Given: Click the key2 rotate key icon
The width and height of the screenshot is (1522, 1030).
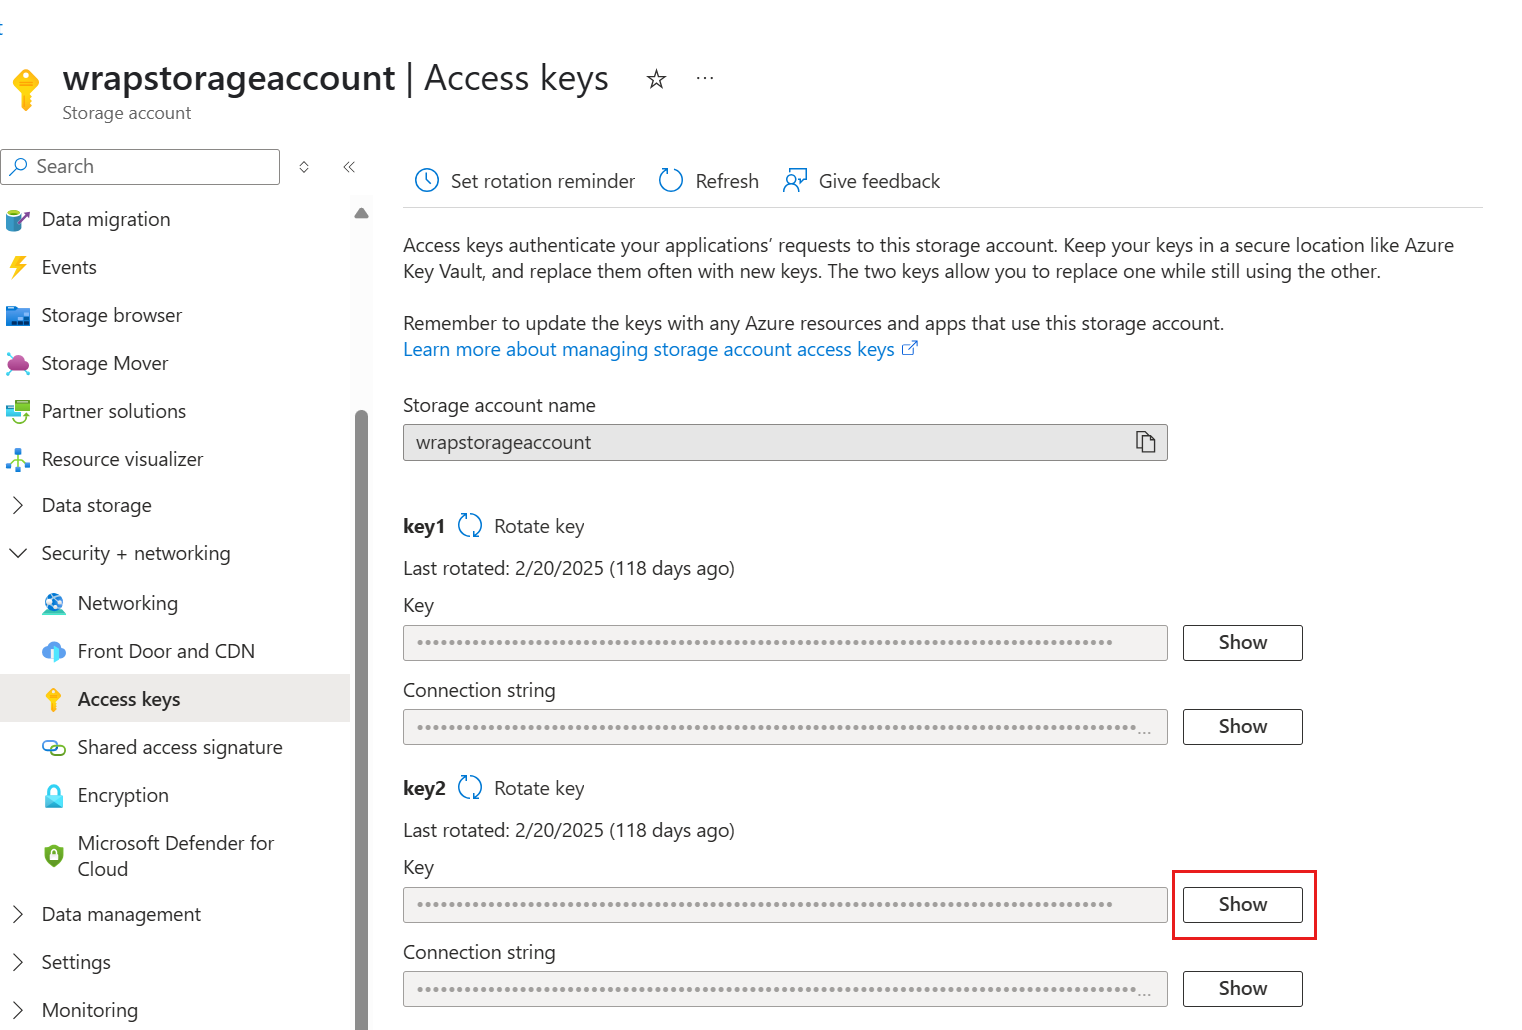Looking at the screenshot, I should (470, 788).
